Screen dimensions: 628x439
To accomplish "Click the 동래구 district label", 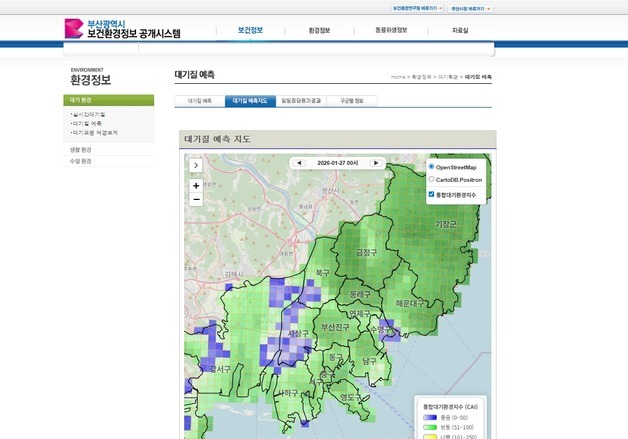I will point(360,294).
